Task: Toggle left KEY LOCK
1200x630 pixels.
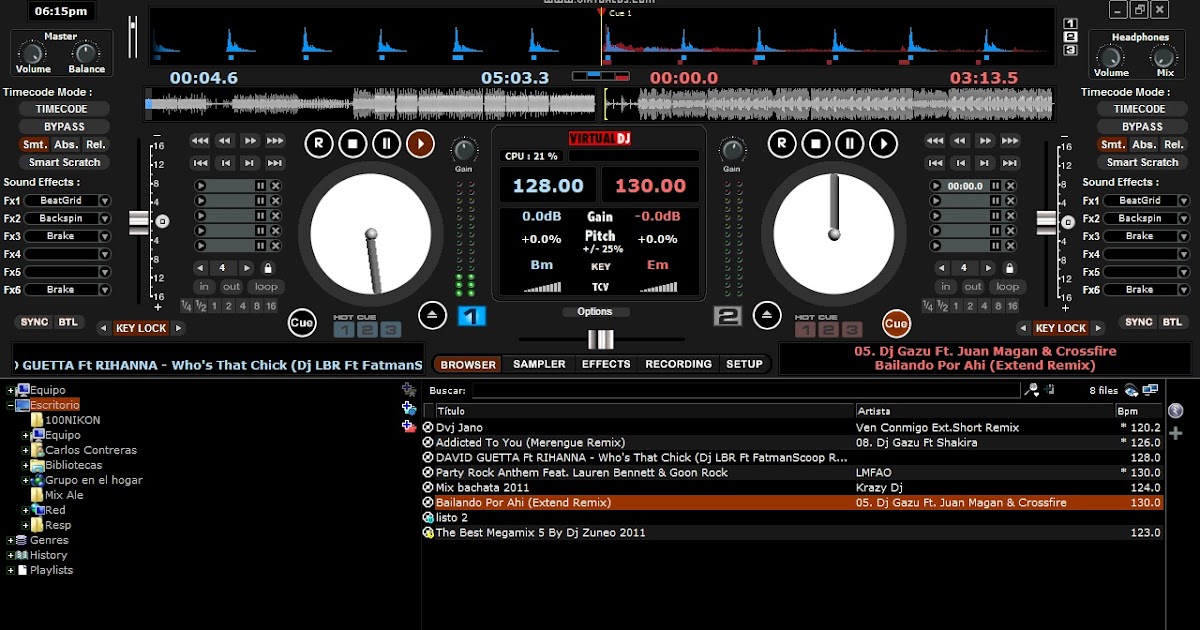Action: pos(141,328)
